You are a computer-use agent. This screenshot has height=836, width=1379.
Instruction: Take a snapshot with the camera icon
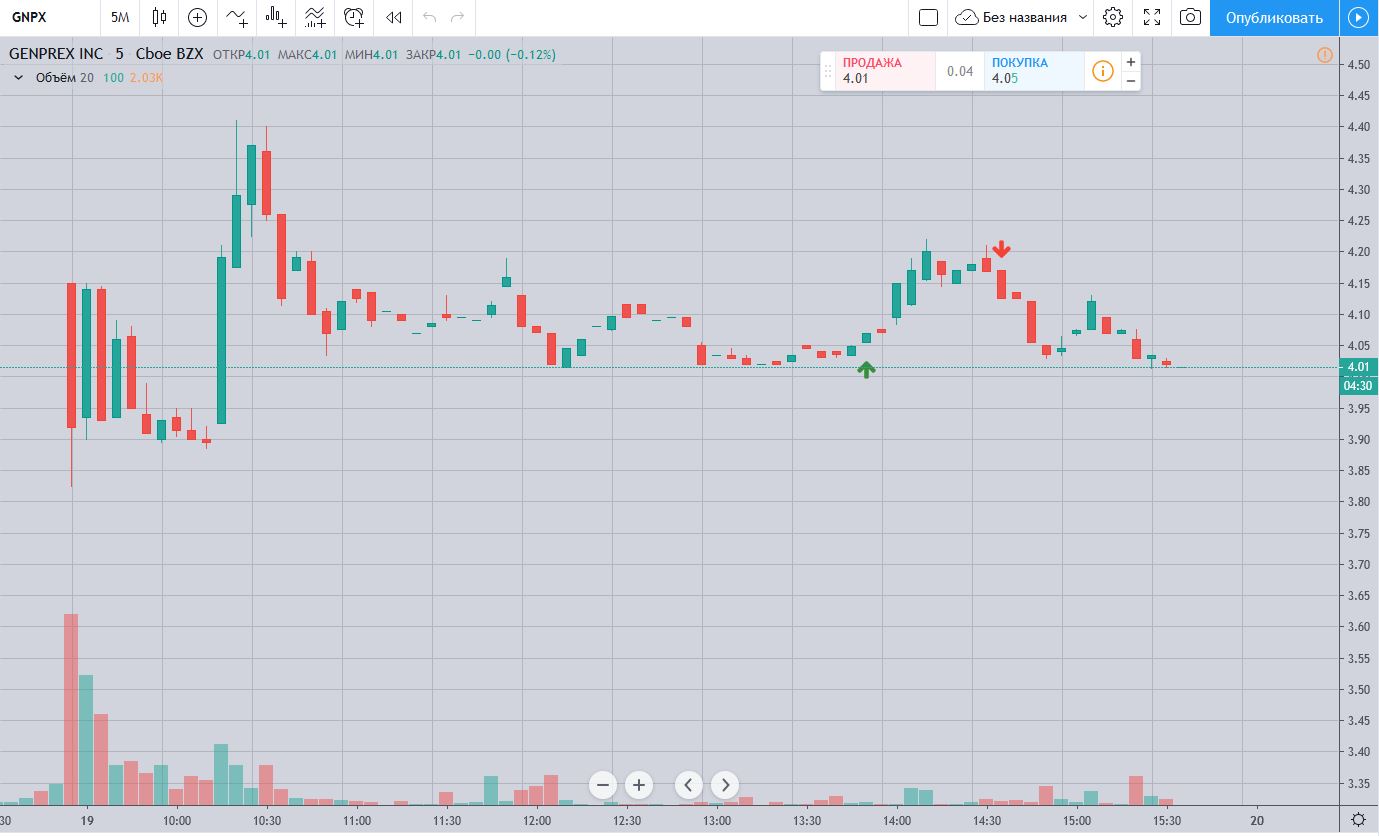[x=1190, y=17]
